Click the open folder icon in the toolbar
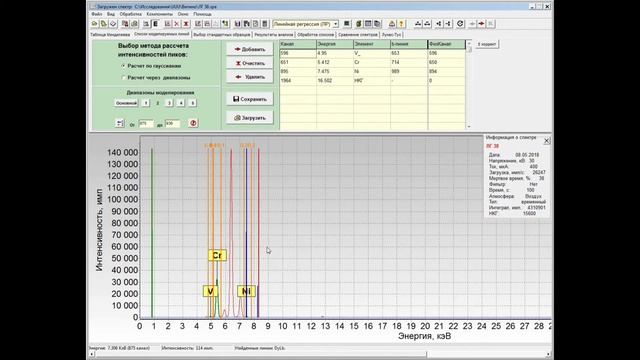Image resolution: width=640 pixels, height=360 pixels. [x=94, y=24]
